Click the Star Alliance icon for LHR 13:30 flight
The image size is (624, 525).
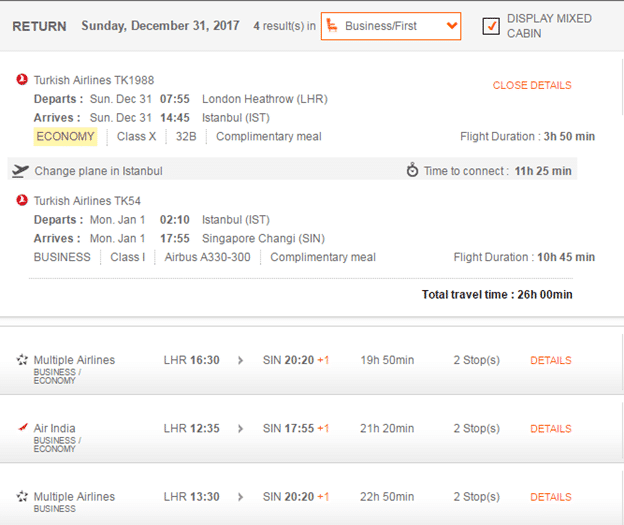(x=22, y=496)
